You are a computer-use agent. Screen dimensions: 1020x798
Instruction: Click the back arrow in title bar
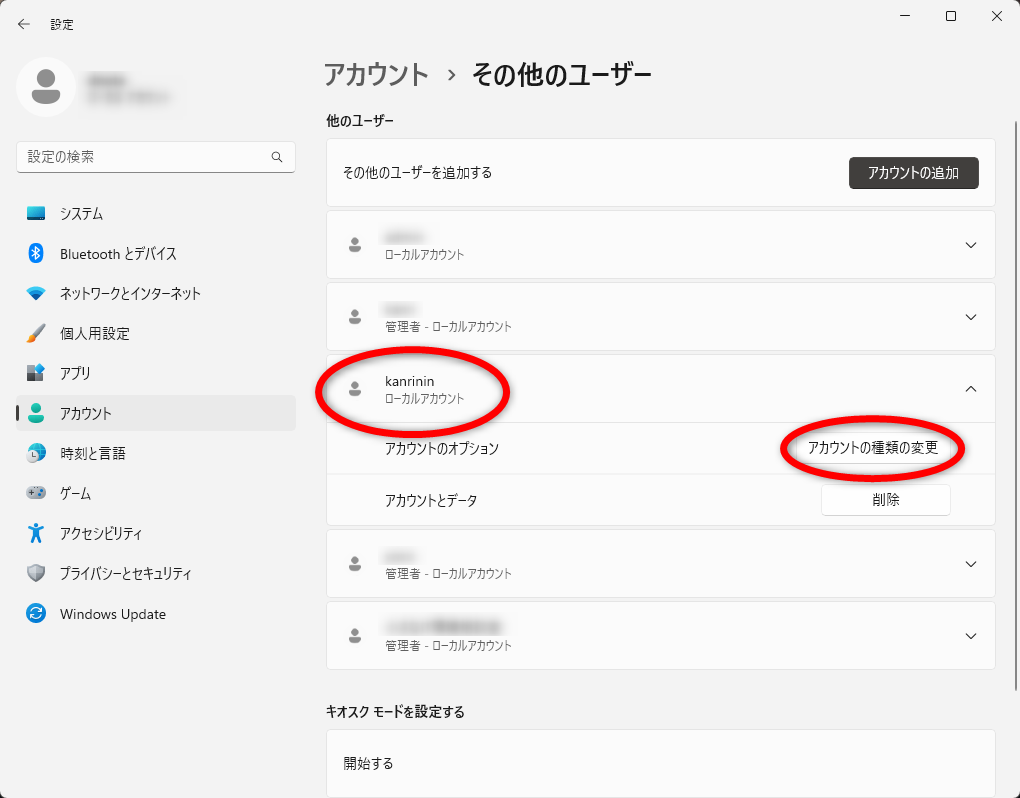[x=24, y=24]
